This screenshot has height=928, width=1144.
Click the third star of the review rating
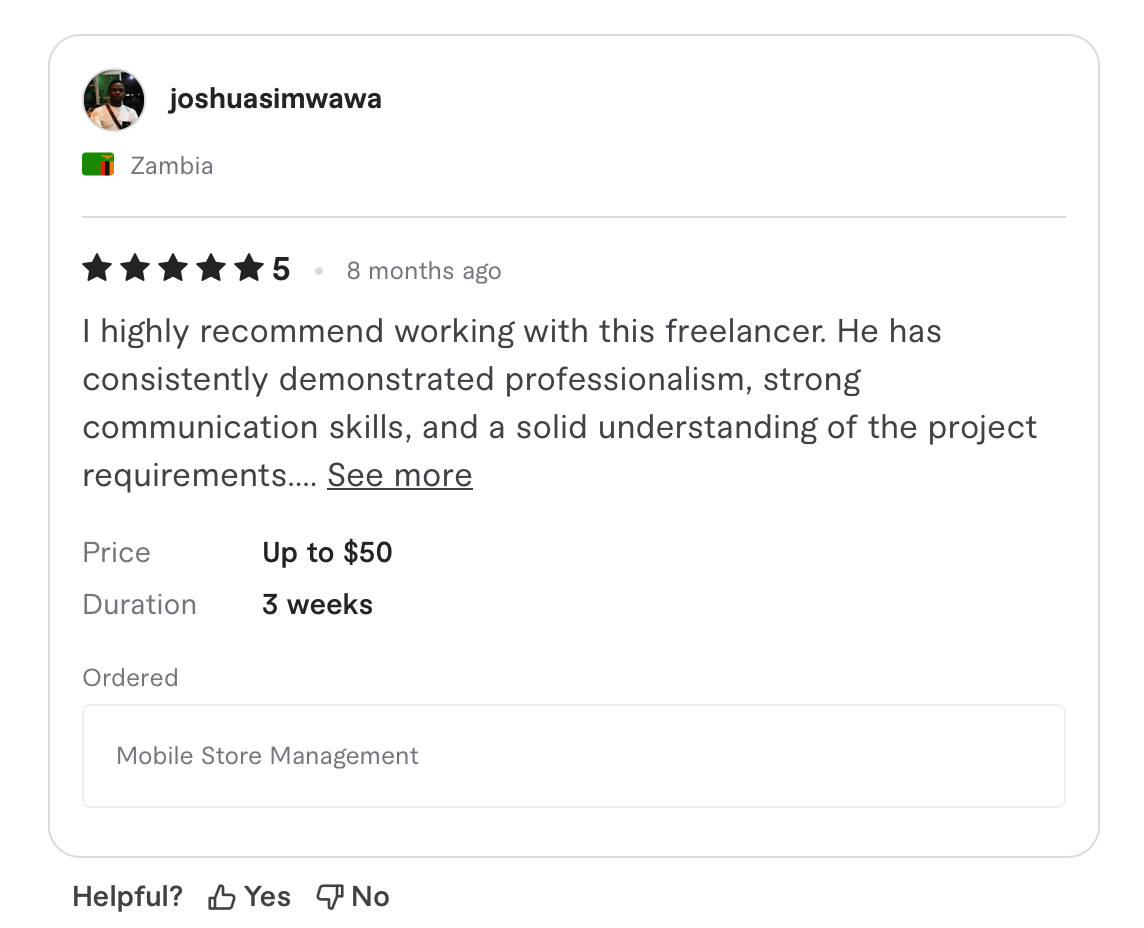pyautogui.click(x=173, y=268)
